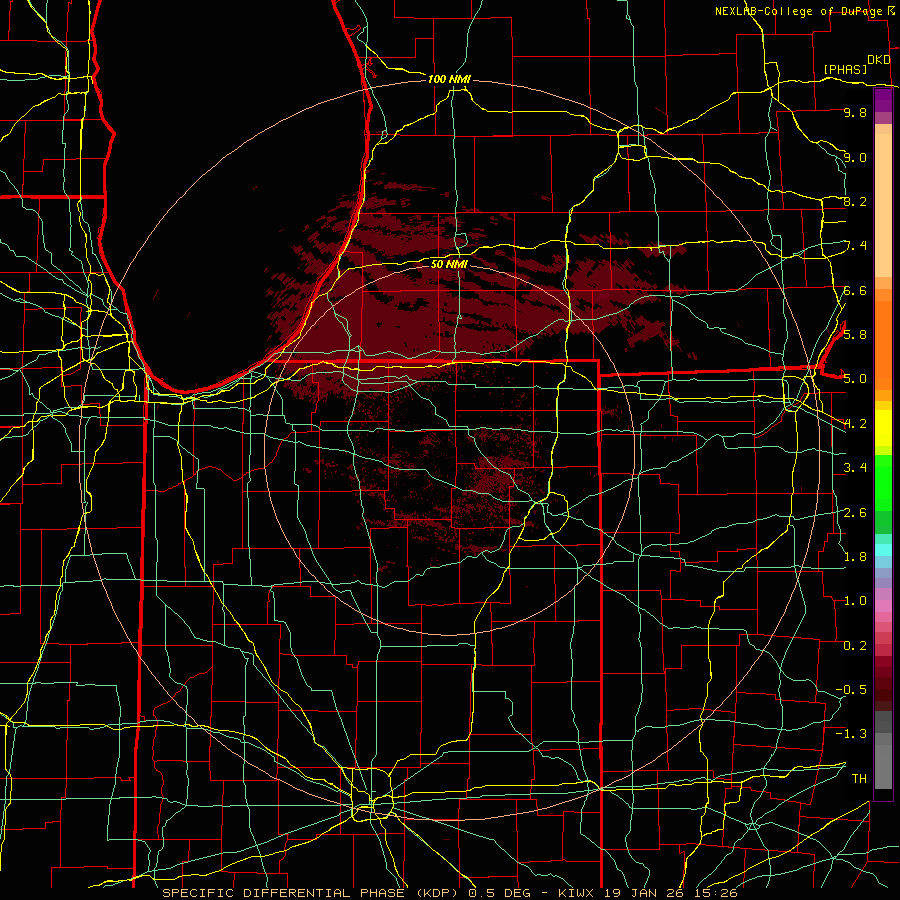Pick the pink segment near 1.0 on color bar
Viewport: 900px width, 900px height.
[x=883, y=606]
